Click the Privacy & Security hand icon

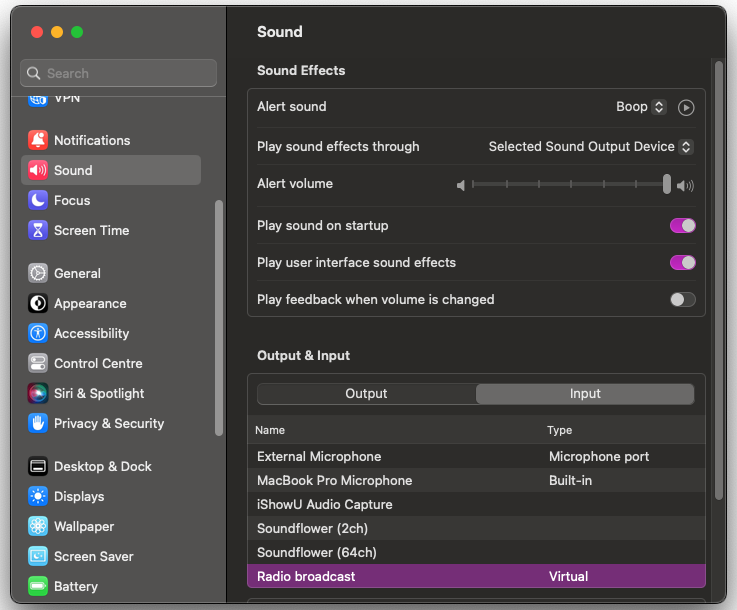click(x=38, y=423)
